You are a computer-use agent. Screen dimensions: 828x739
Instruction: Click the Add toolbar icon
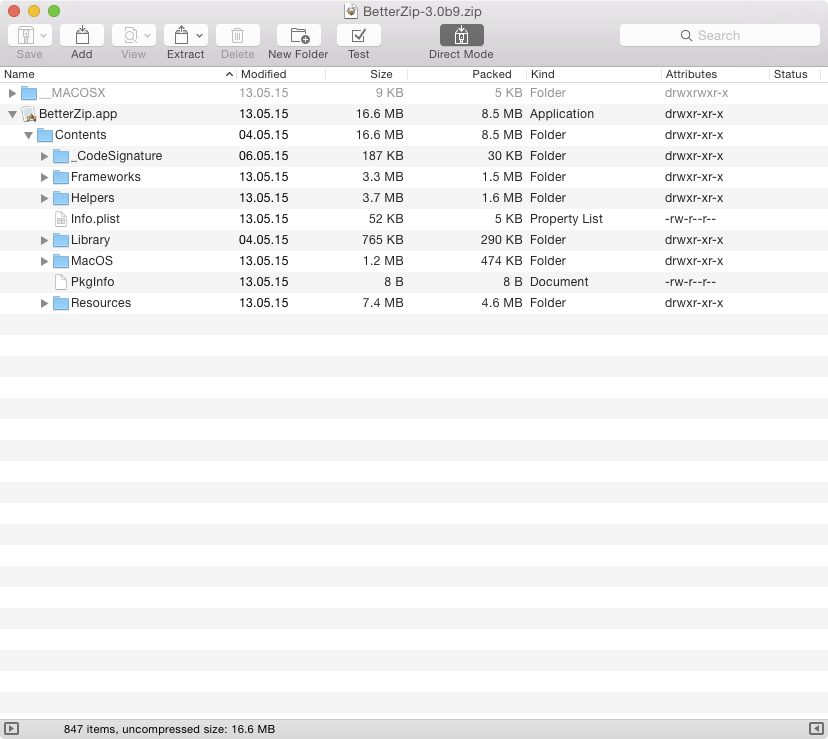point(82,35)
